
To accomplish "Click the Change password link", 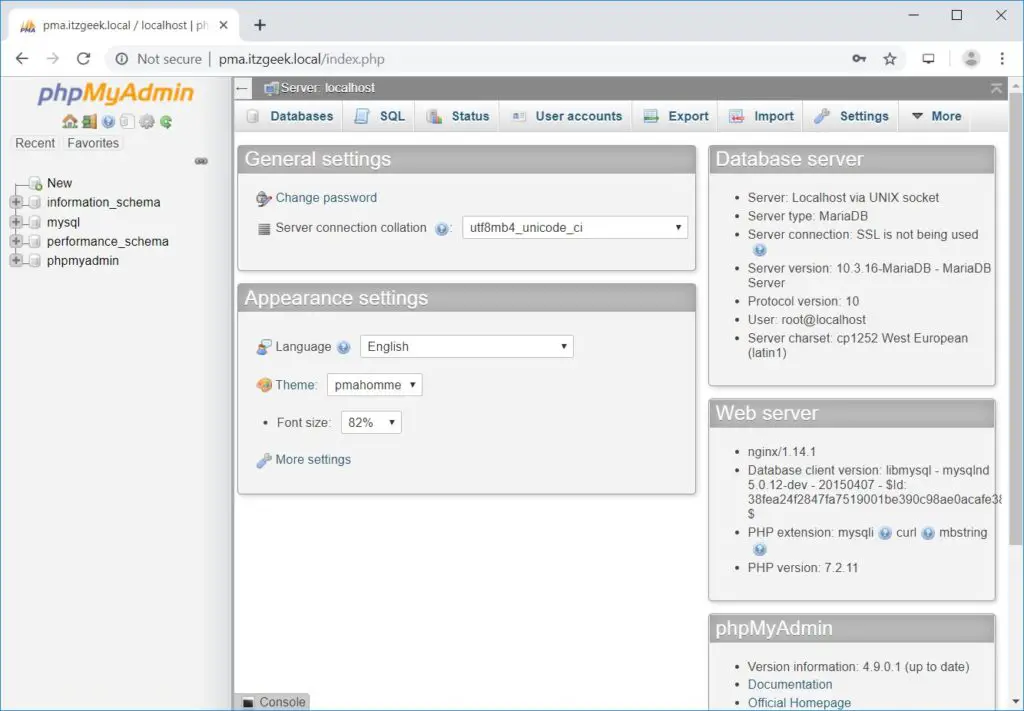I will coord(326,198).
